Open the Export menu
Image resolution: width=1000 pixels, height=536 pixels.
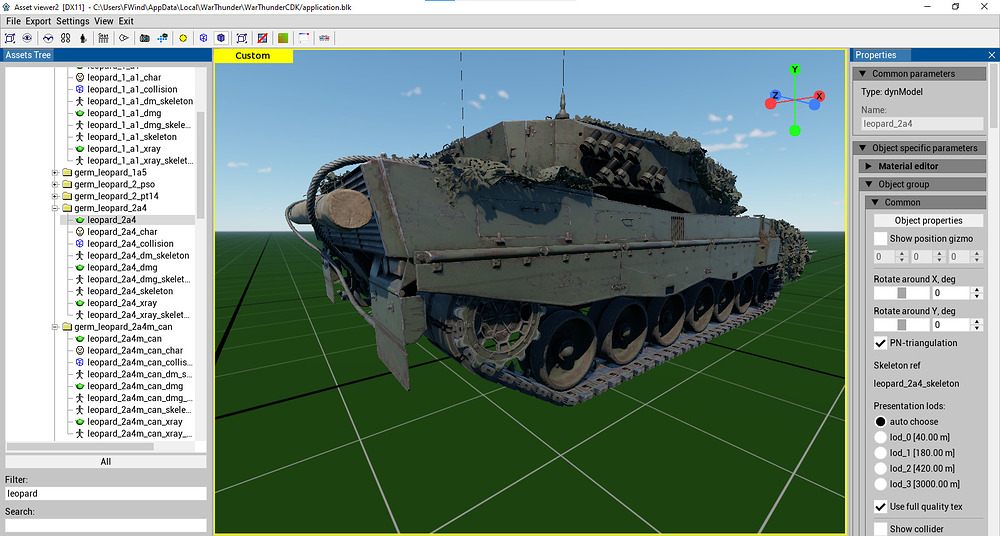[38, 21]
